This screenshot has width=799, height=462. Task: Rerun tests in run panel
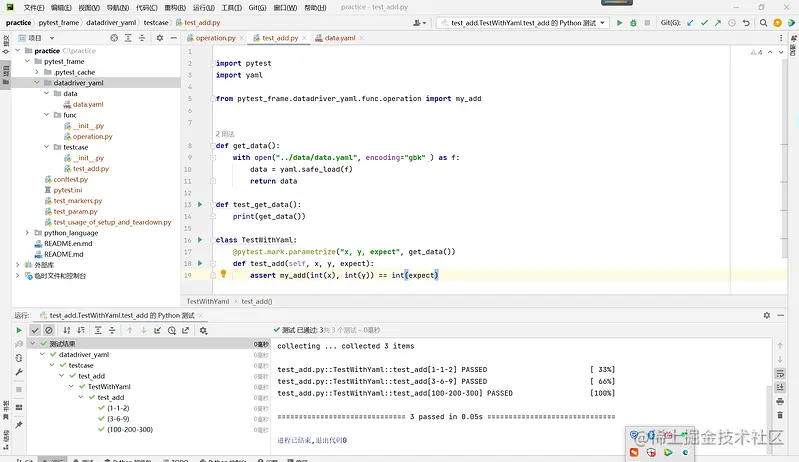pos(19,331)
